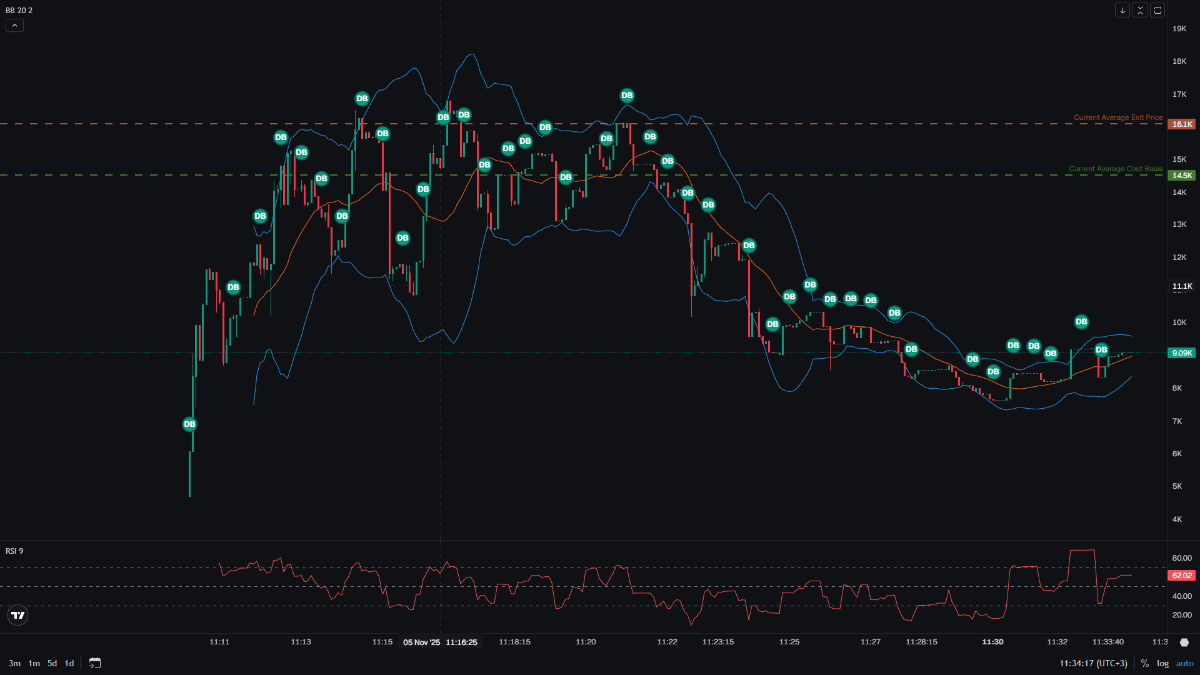Image resolution: width=1200 pixels, height=675 pixels.
Task: Click the TradingView logo
Action: coord(17,615)
